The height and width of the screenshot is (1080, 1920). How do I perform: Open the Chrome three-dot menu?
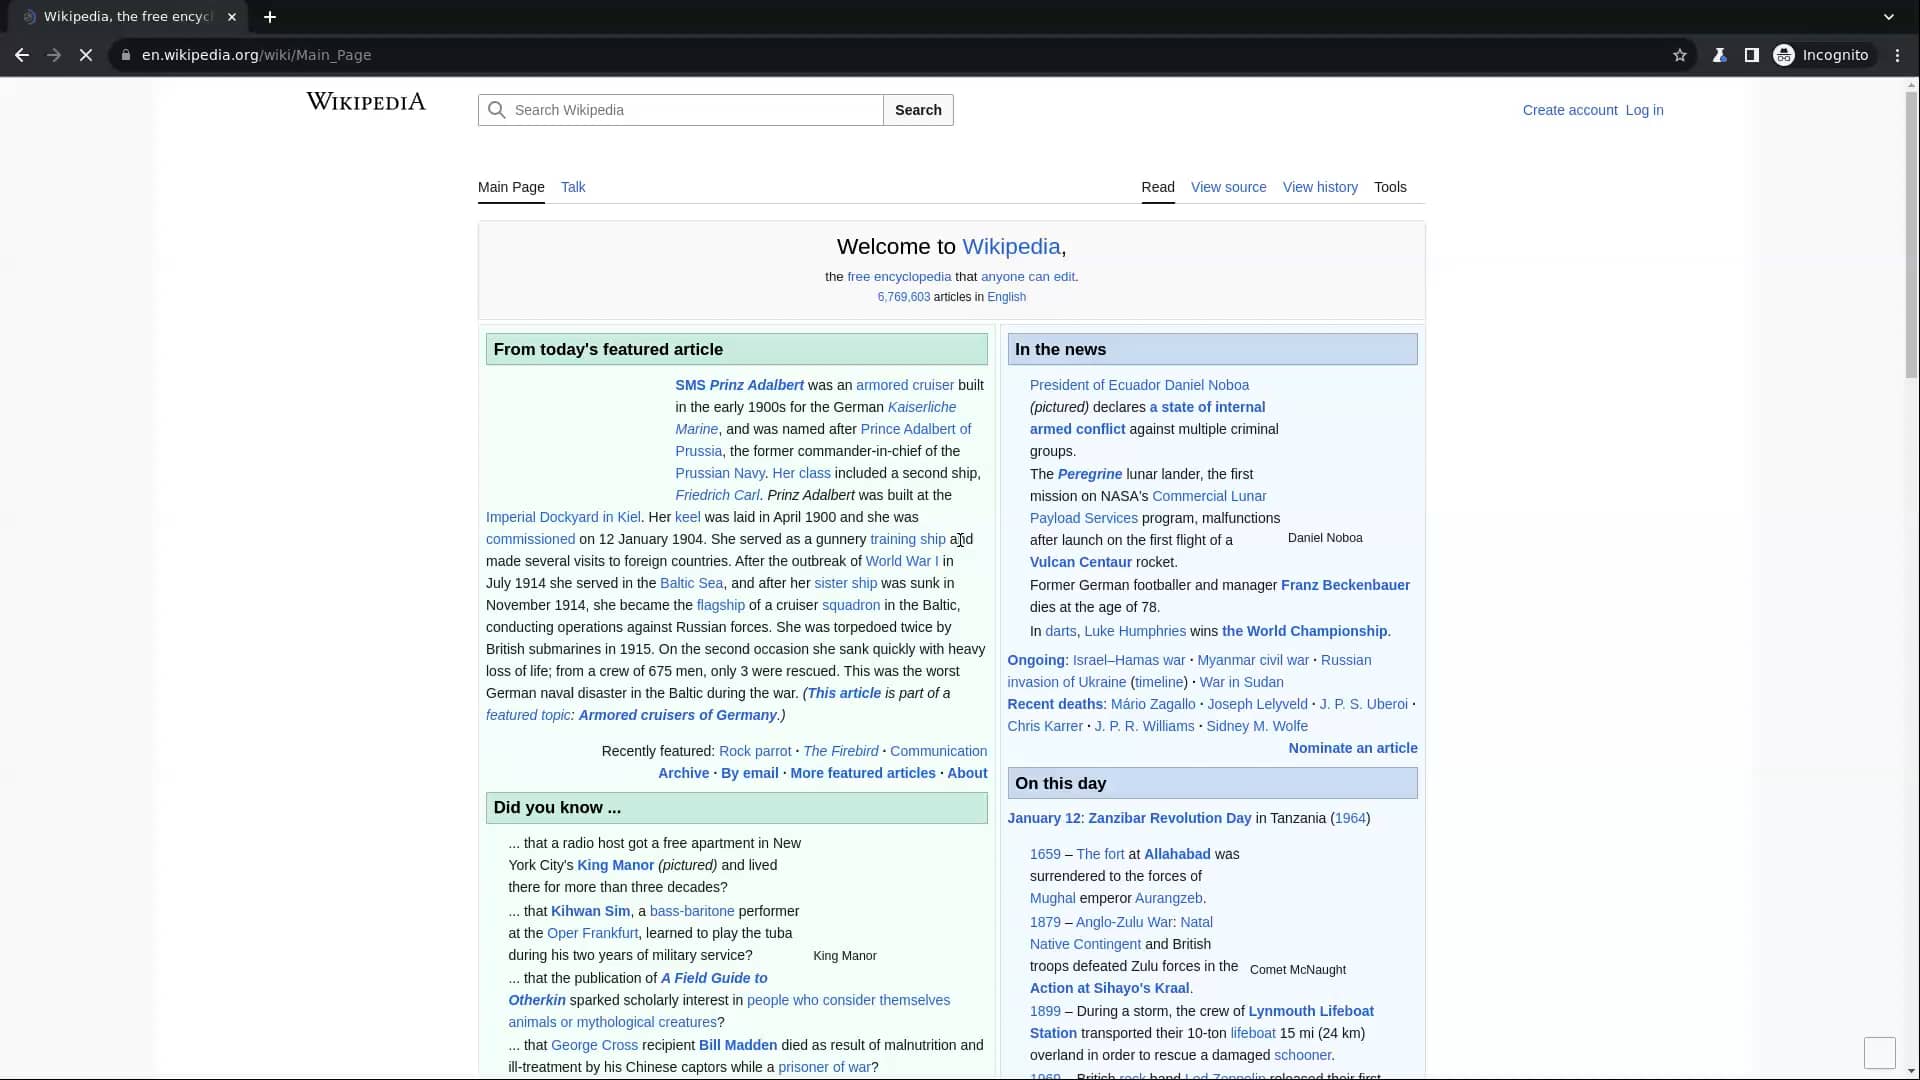coord(1897,55)
